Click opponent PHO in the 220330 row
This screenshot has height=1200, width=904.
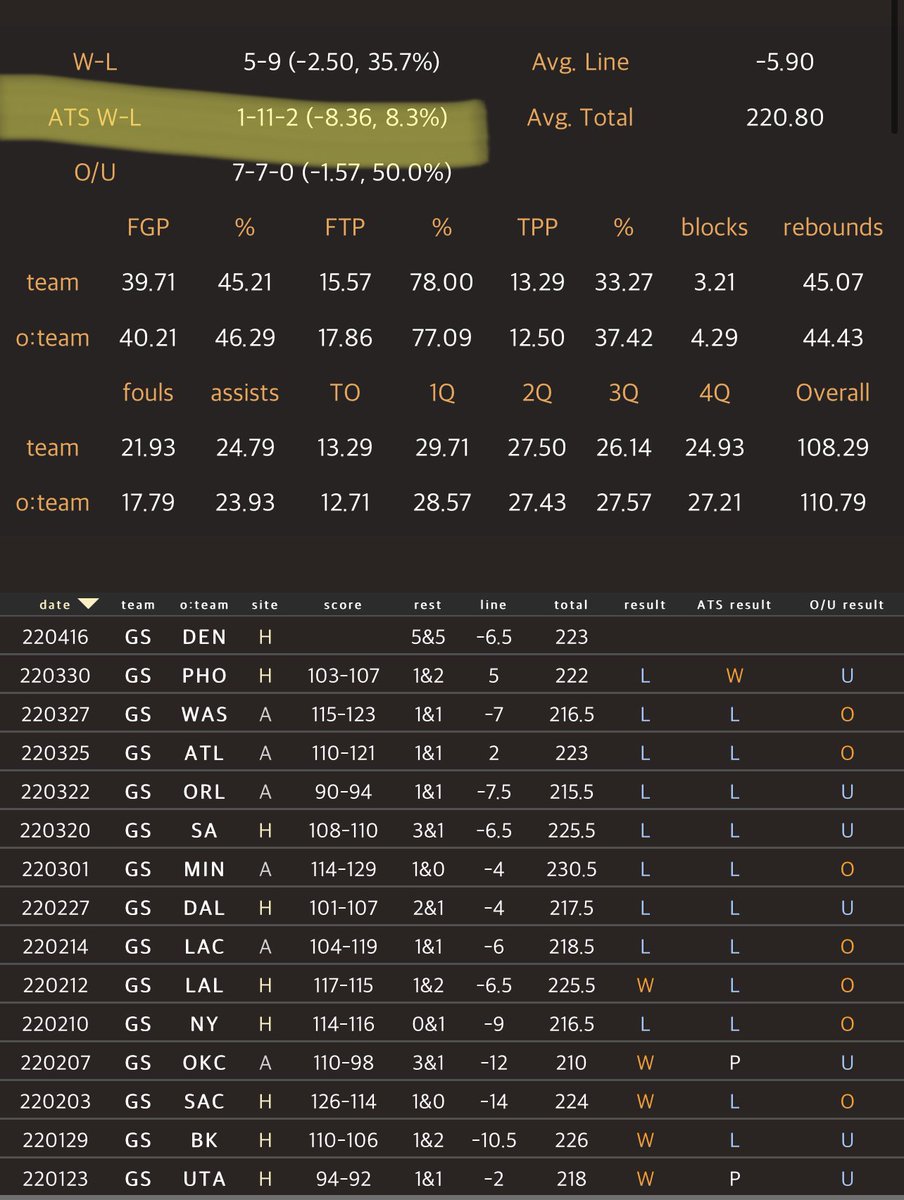204,676
